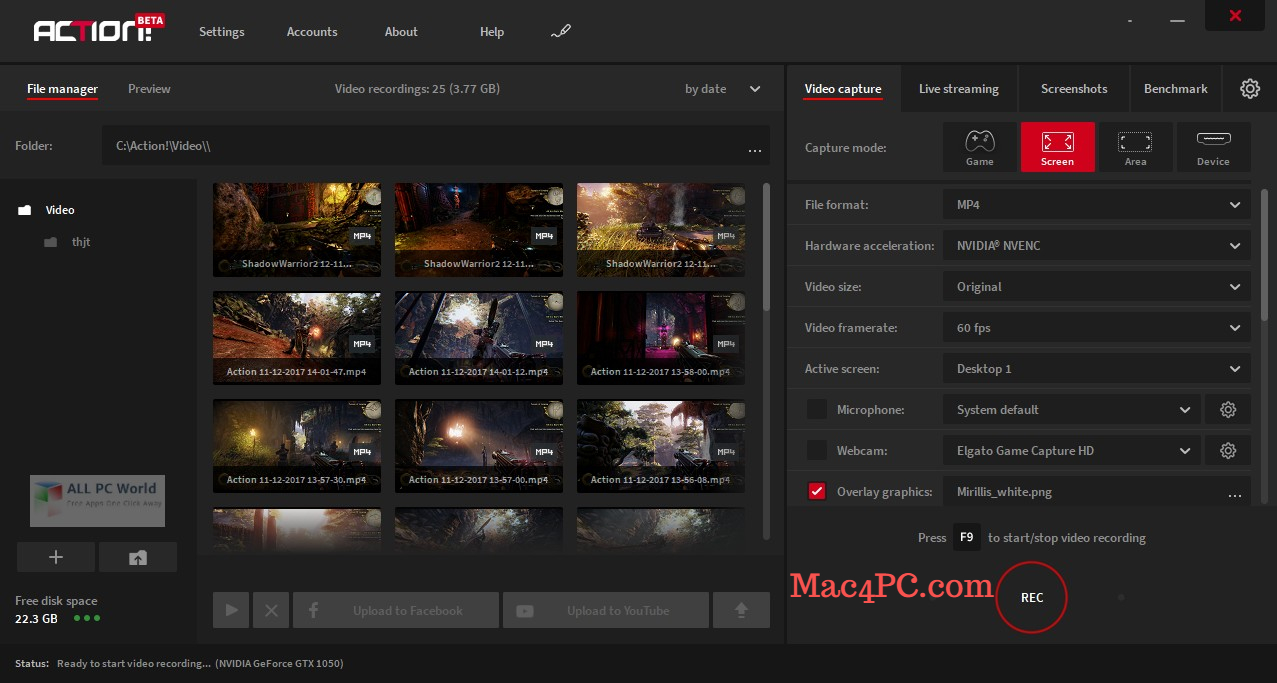Click the import folder button
Screen dimensions: 1277x683
pyautogui.click(x=138, y=557)
